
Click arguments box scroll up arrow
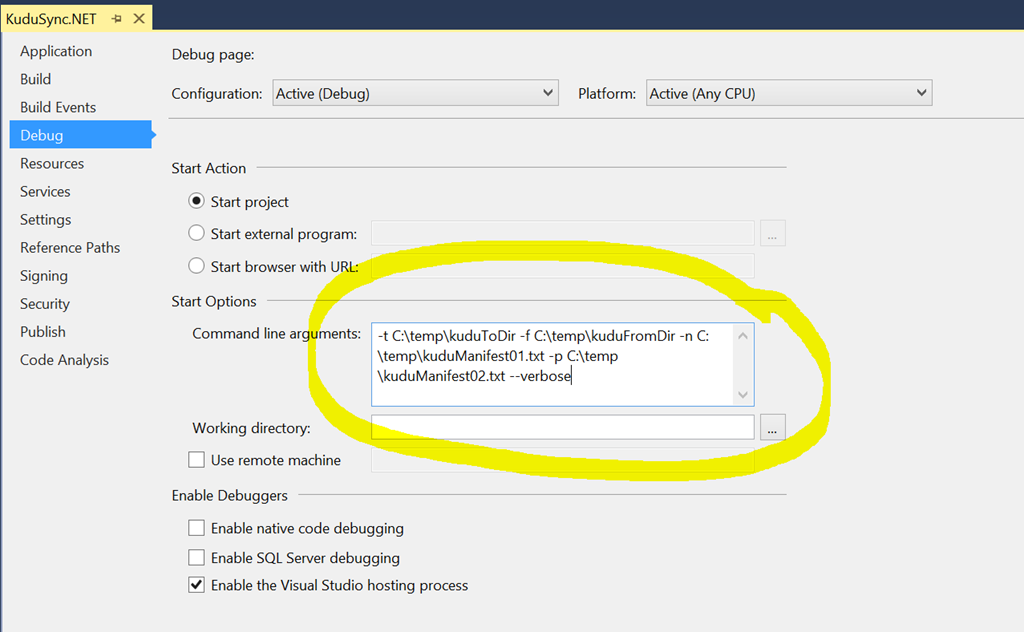(743, 336)
